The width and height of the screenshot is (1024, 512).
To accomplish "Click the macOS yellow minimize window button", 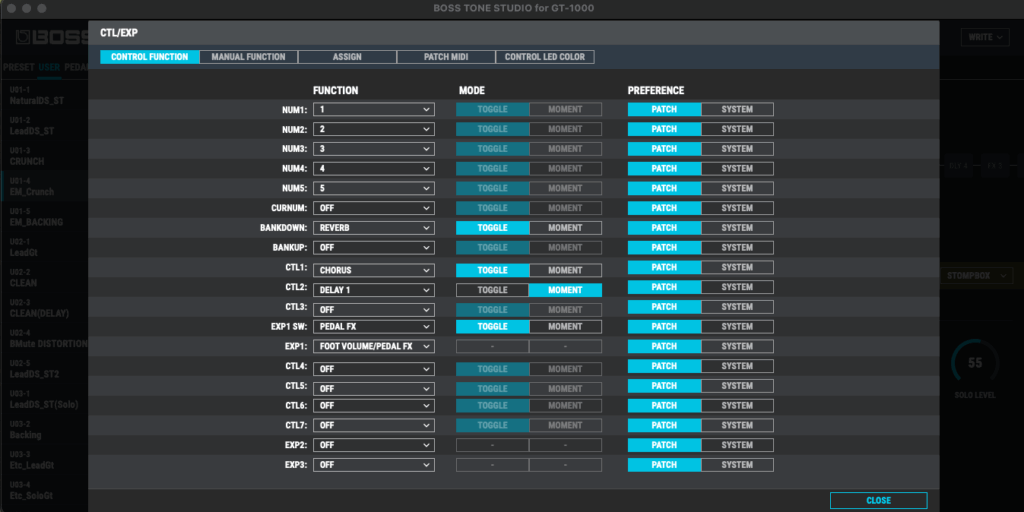I will [x=27, y=8].
